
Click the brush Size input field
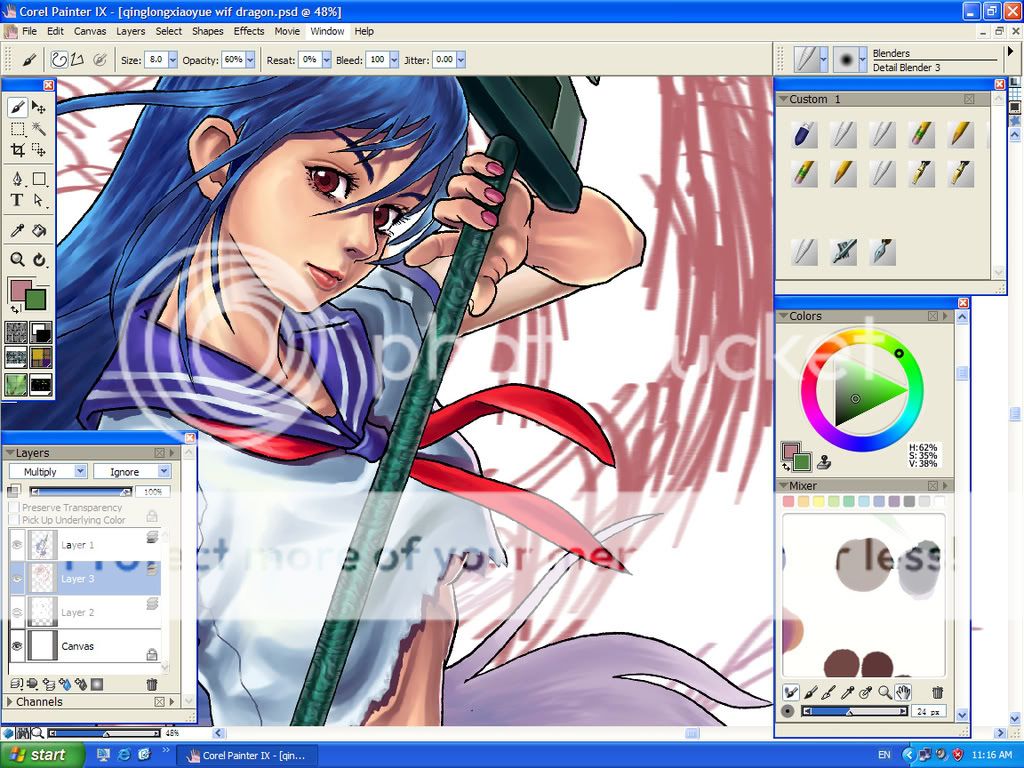pos(155,60)
